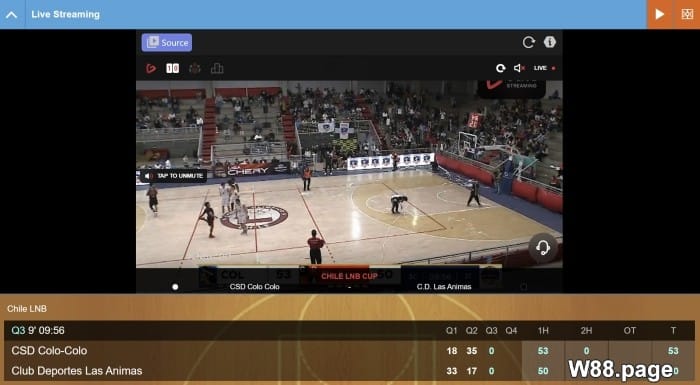Switch to the scoreboard tab icon

(x=172, y=68)
